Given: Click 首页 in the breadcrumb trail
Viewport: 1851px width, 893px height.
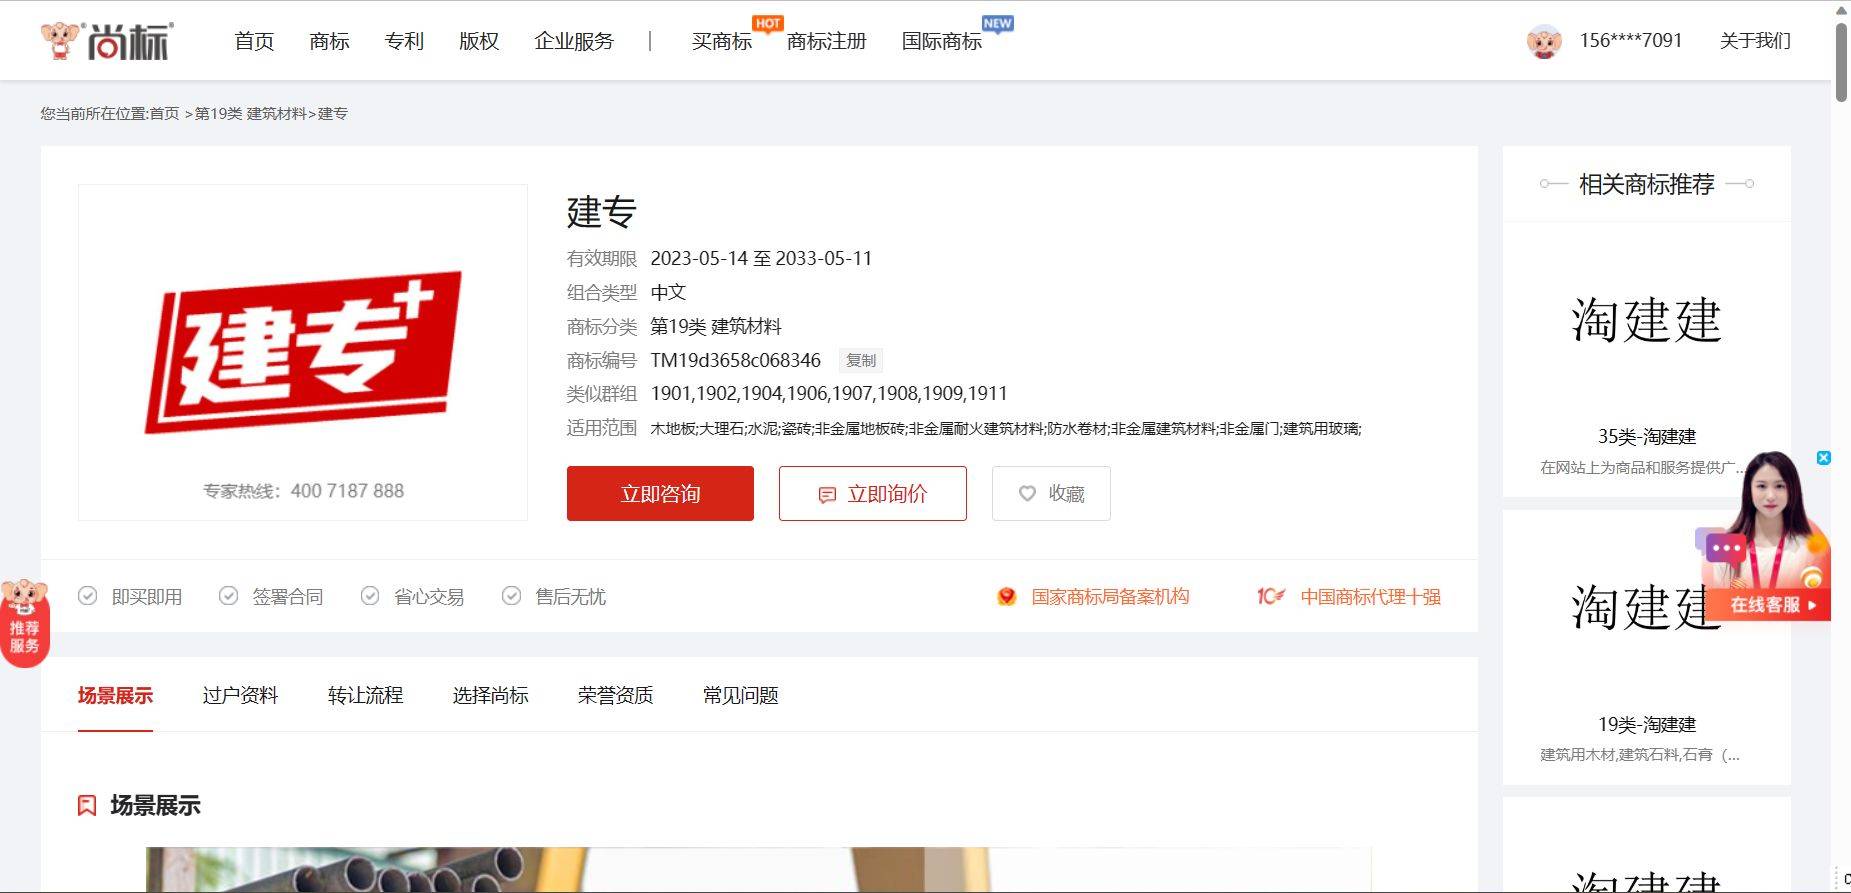Looking at the screenshot, I should [164, 114].
